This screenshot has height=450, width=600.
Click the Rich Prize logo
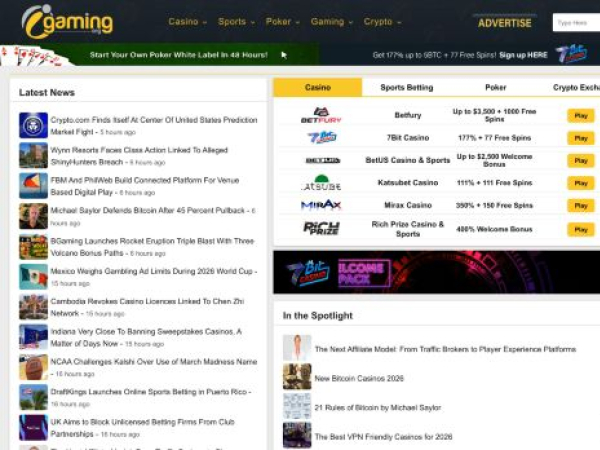click(321, 228)
